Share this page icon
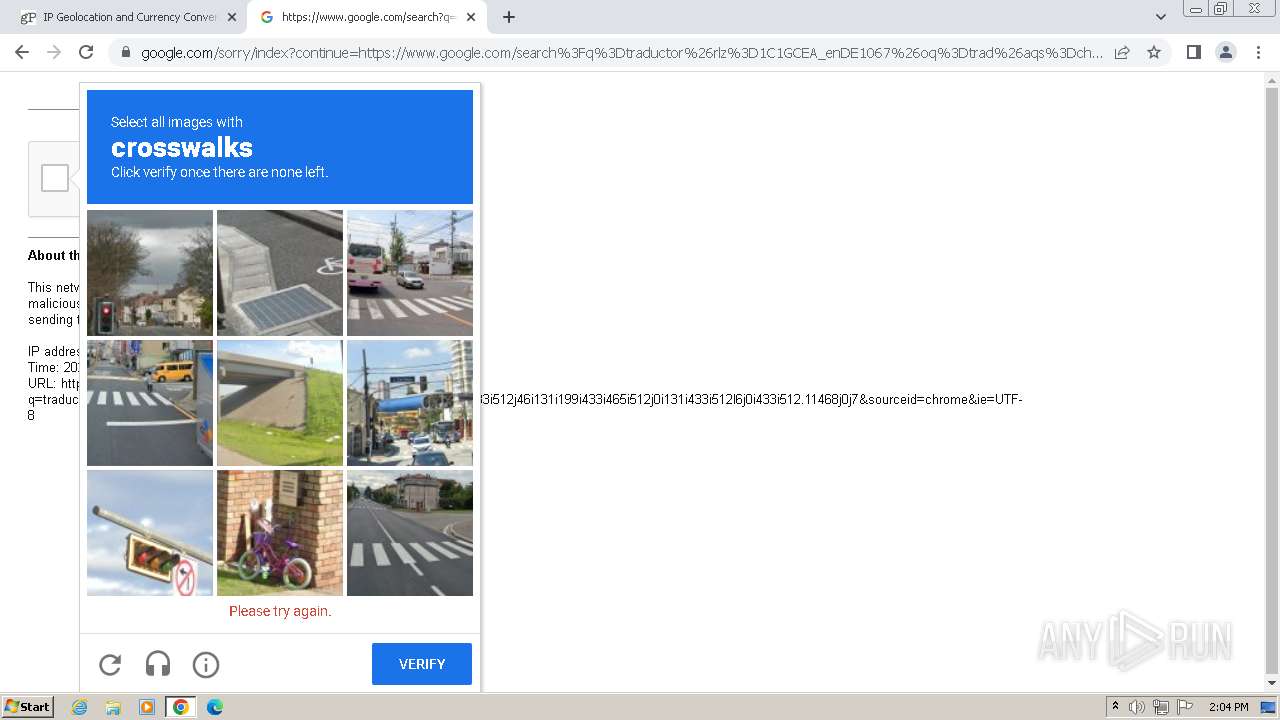 coord(1122,52)
